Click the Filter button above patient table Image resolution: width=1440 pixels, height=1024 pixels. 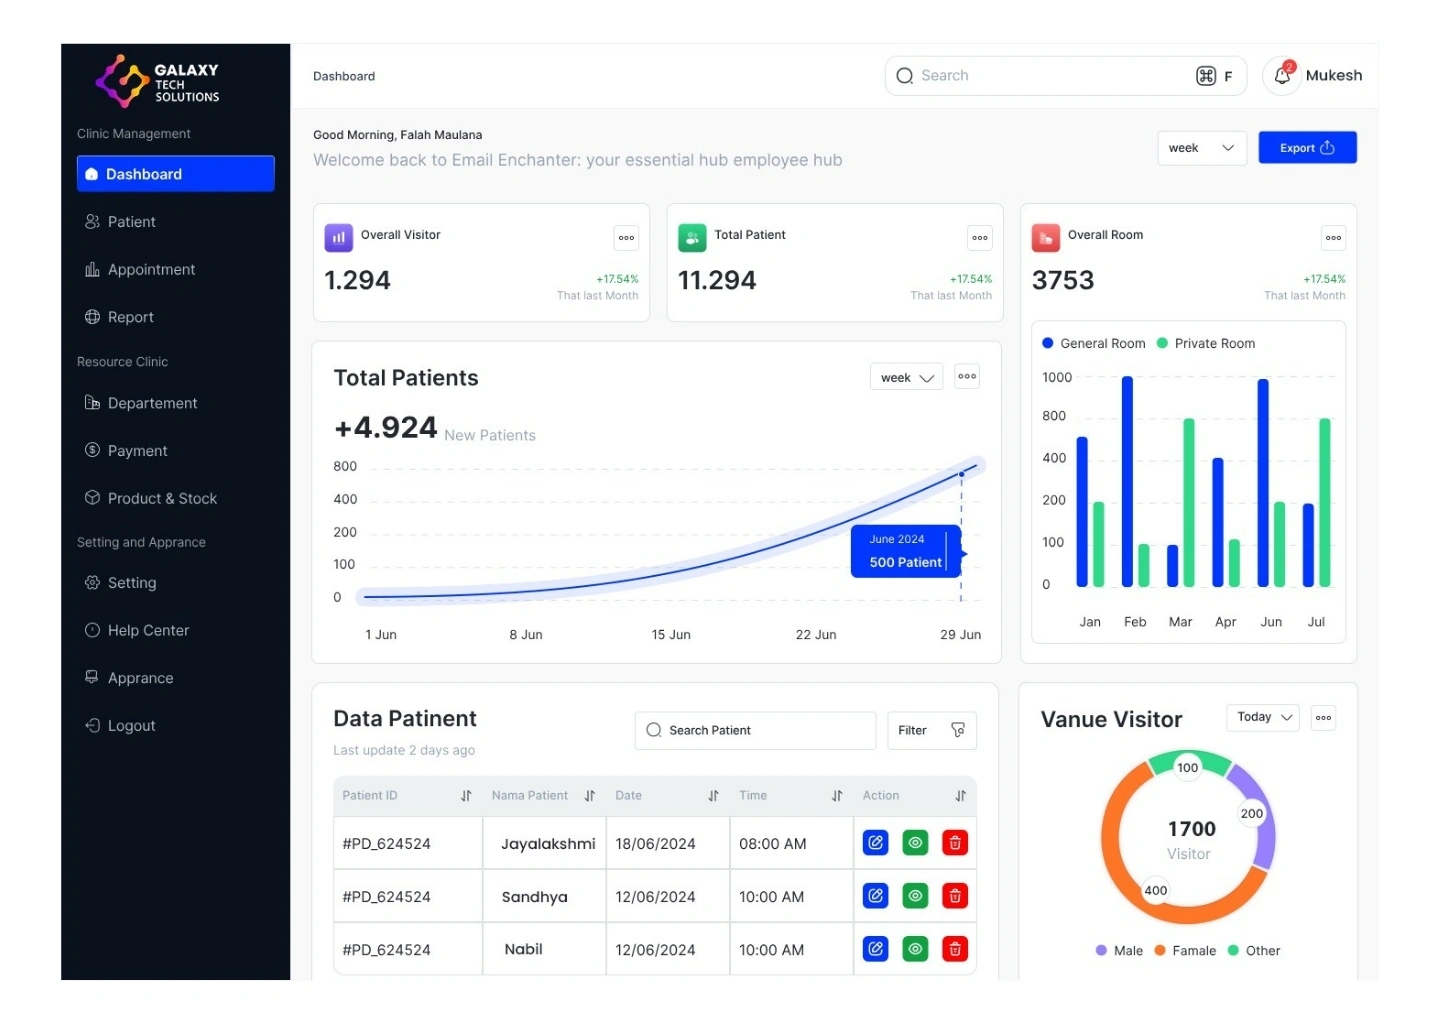931,731
